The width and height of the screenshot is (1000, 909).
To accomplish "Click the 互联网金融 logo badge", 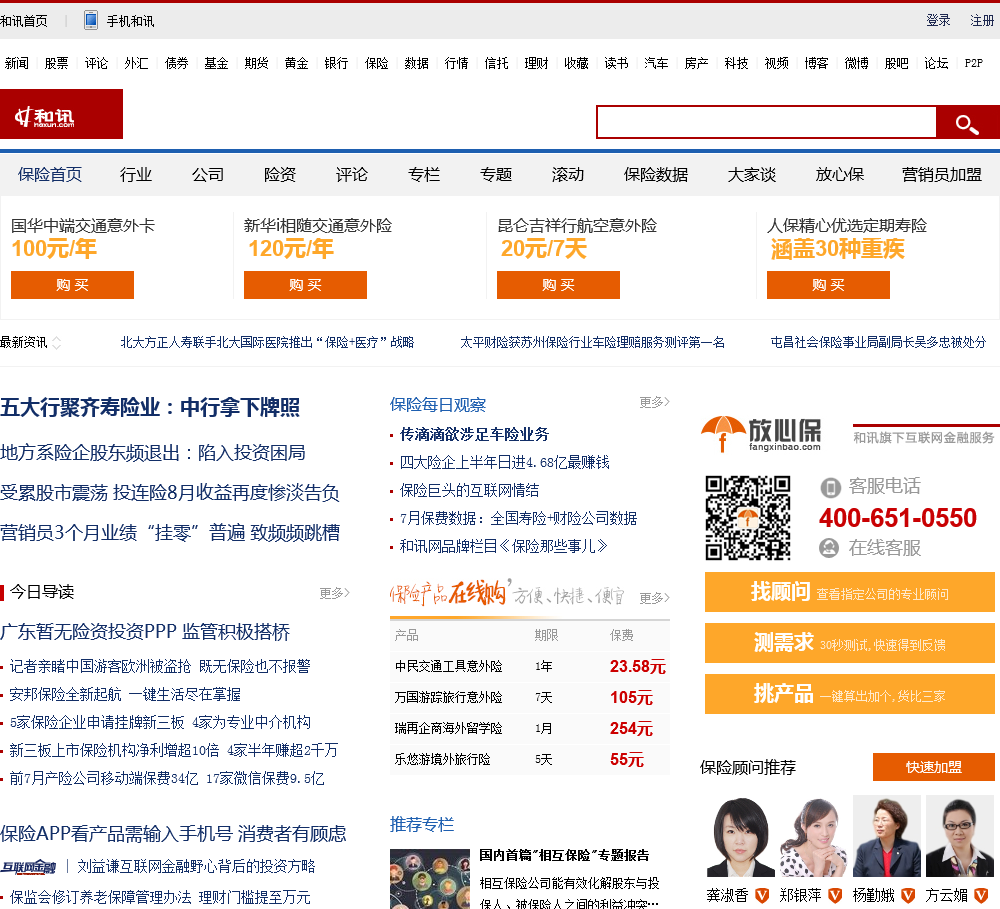I will 28,866.
